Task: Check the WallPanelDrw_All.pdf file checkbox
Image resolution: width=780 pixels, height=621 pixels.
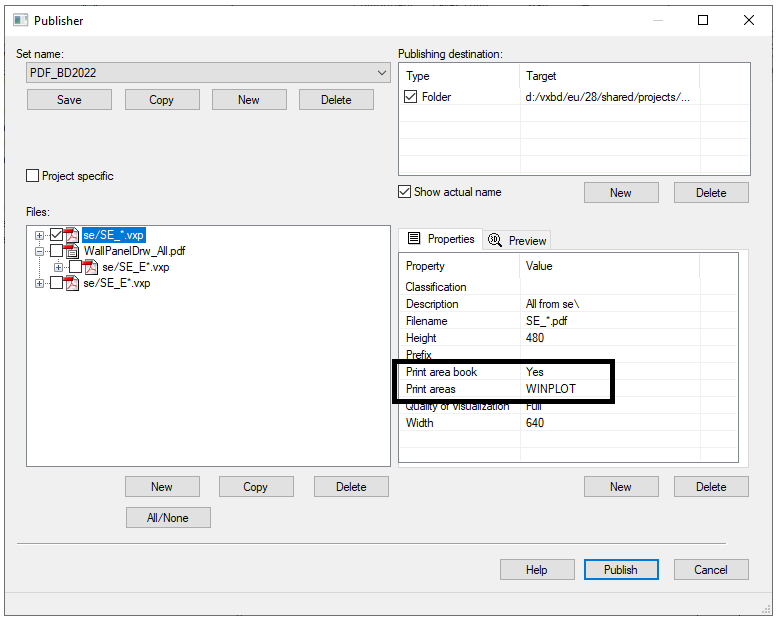Action: [x=56, y=251]
